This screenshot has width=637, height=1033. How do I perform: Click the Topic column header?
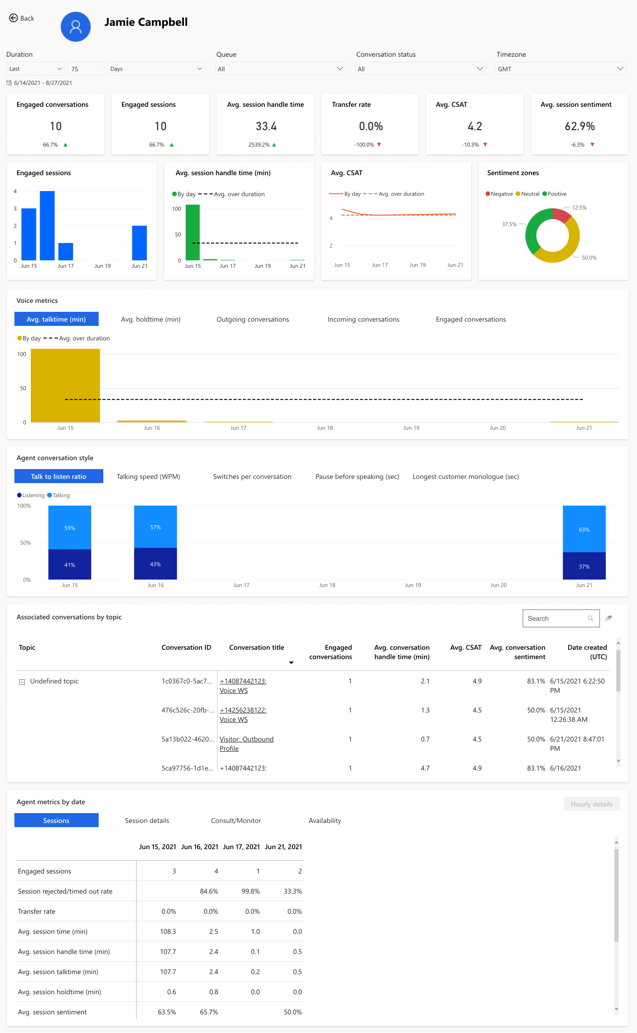click(27, 648)
